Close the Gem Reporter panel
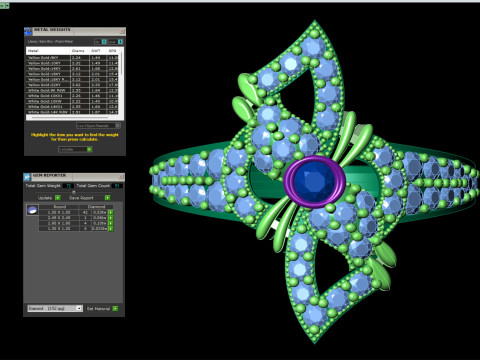This screenshot has height=360, width=480. (x=122, y=176)
